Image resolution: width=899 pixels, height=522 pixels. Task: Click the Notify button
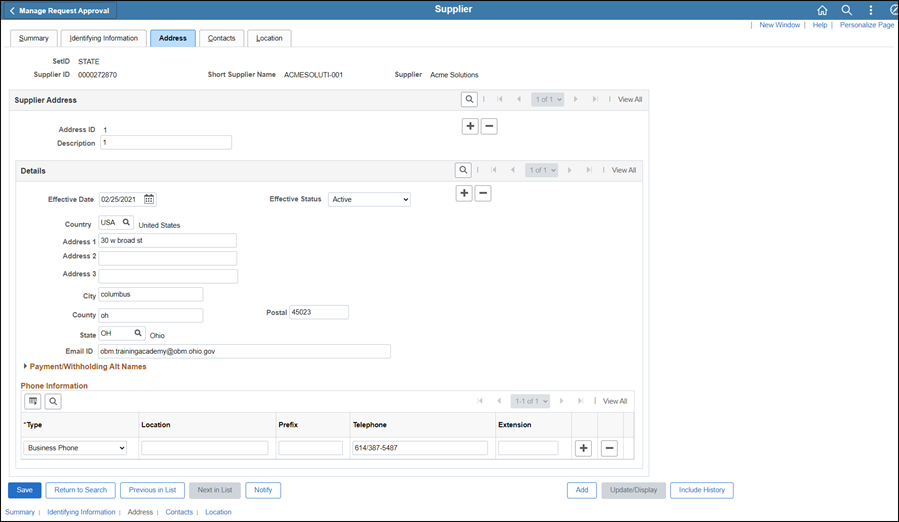click(263, 490)
